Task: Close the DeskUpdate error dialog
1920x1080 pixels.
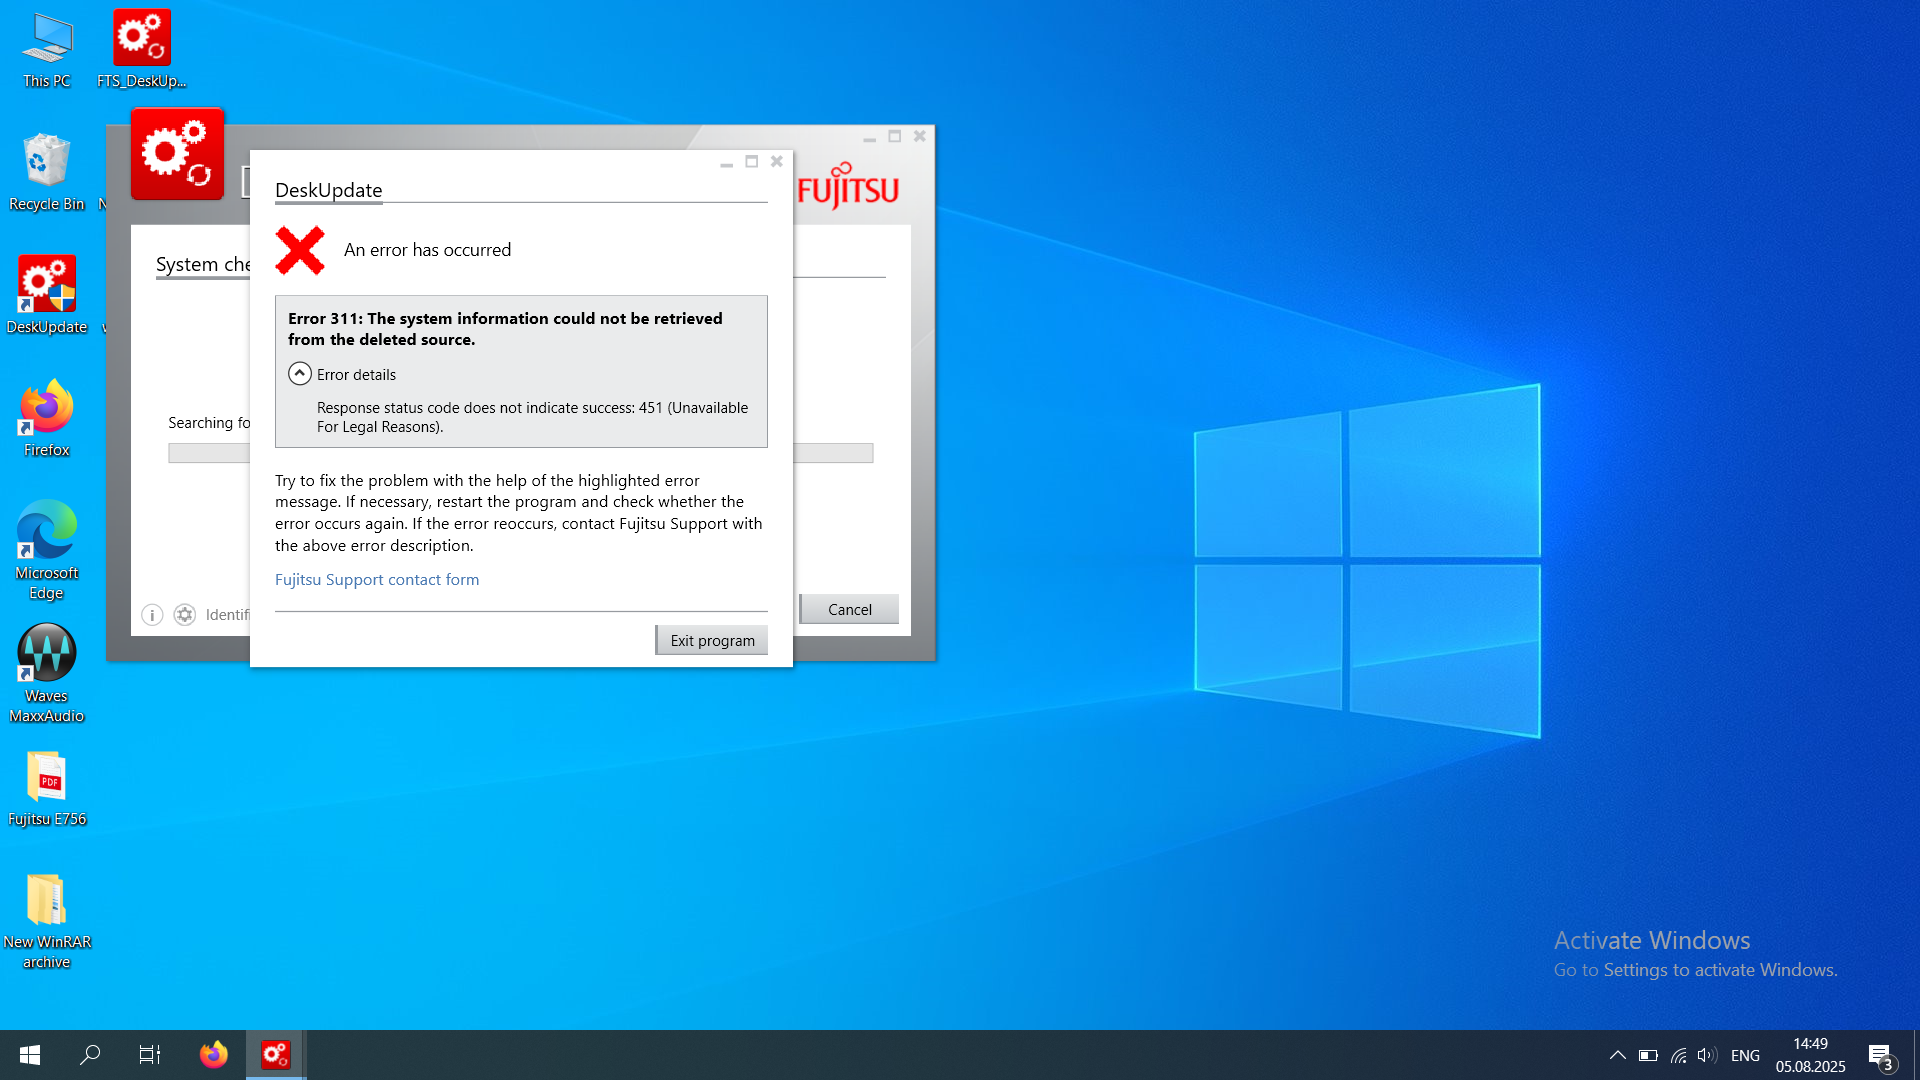Action: (x=777, y=161)
